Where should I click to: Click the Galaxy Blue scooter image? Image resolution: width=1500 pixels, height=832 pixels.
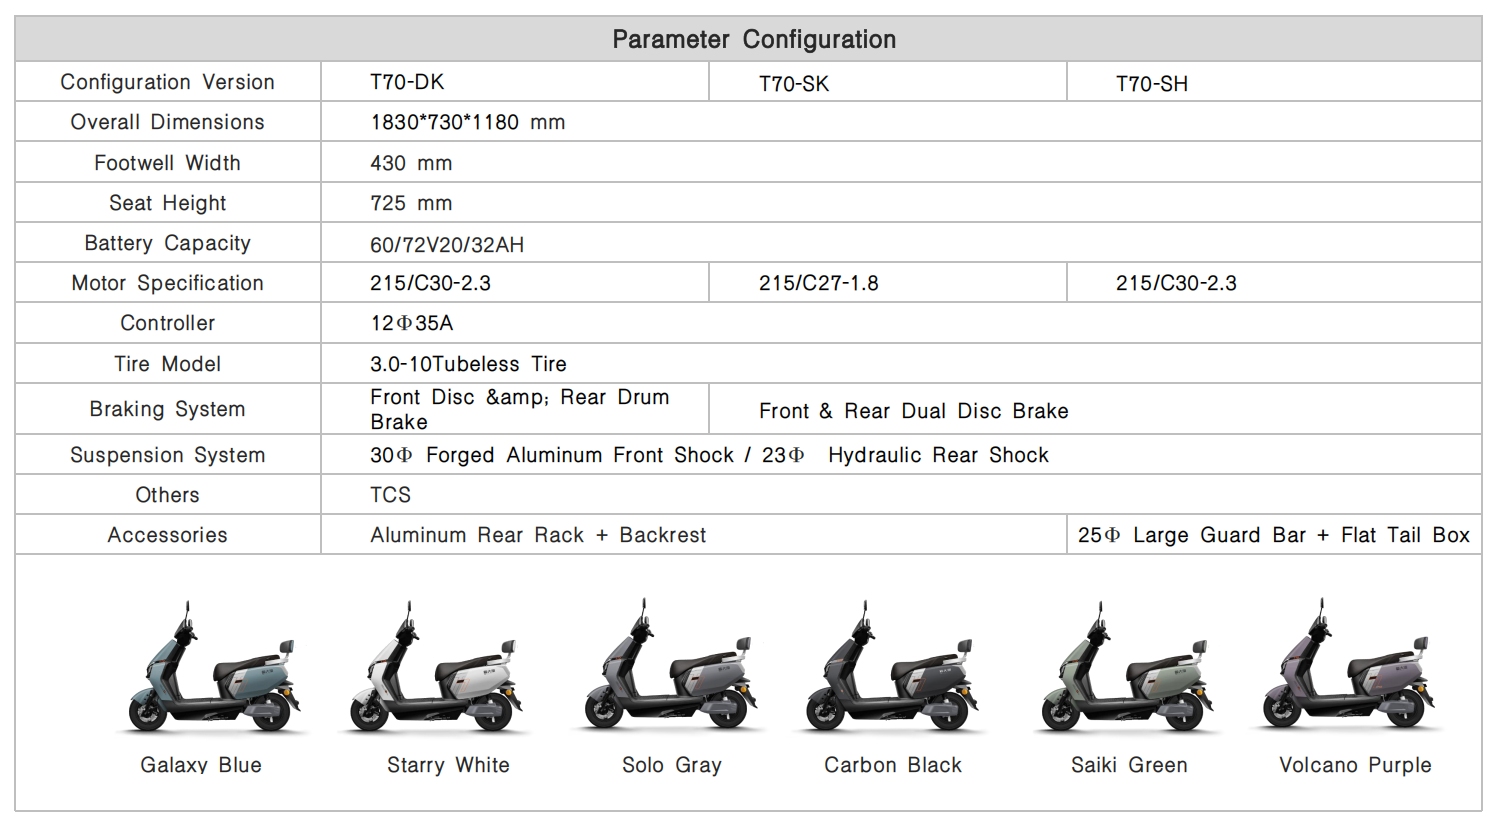pos(212,667)
